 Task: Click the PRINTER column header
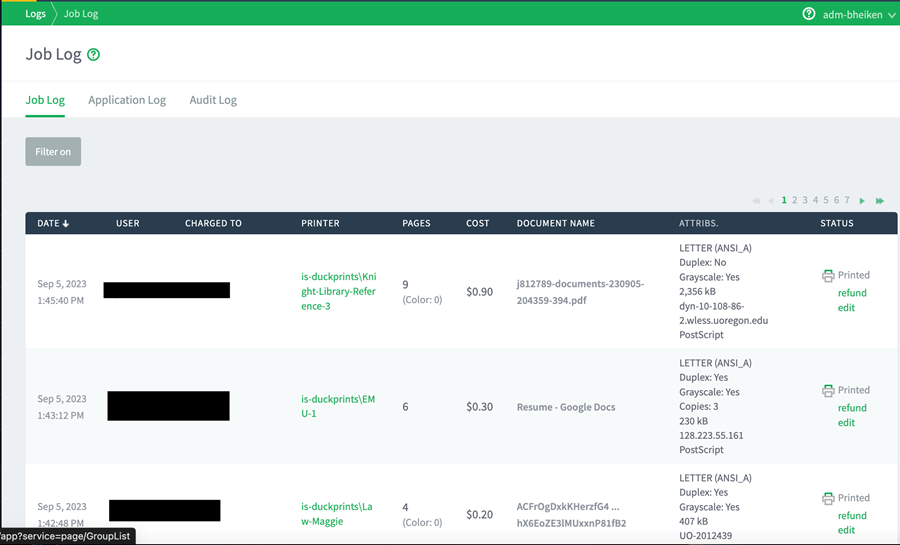coord(320,223)
